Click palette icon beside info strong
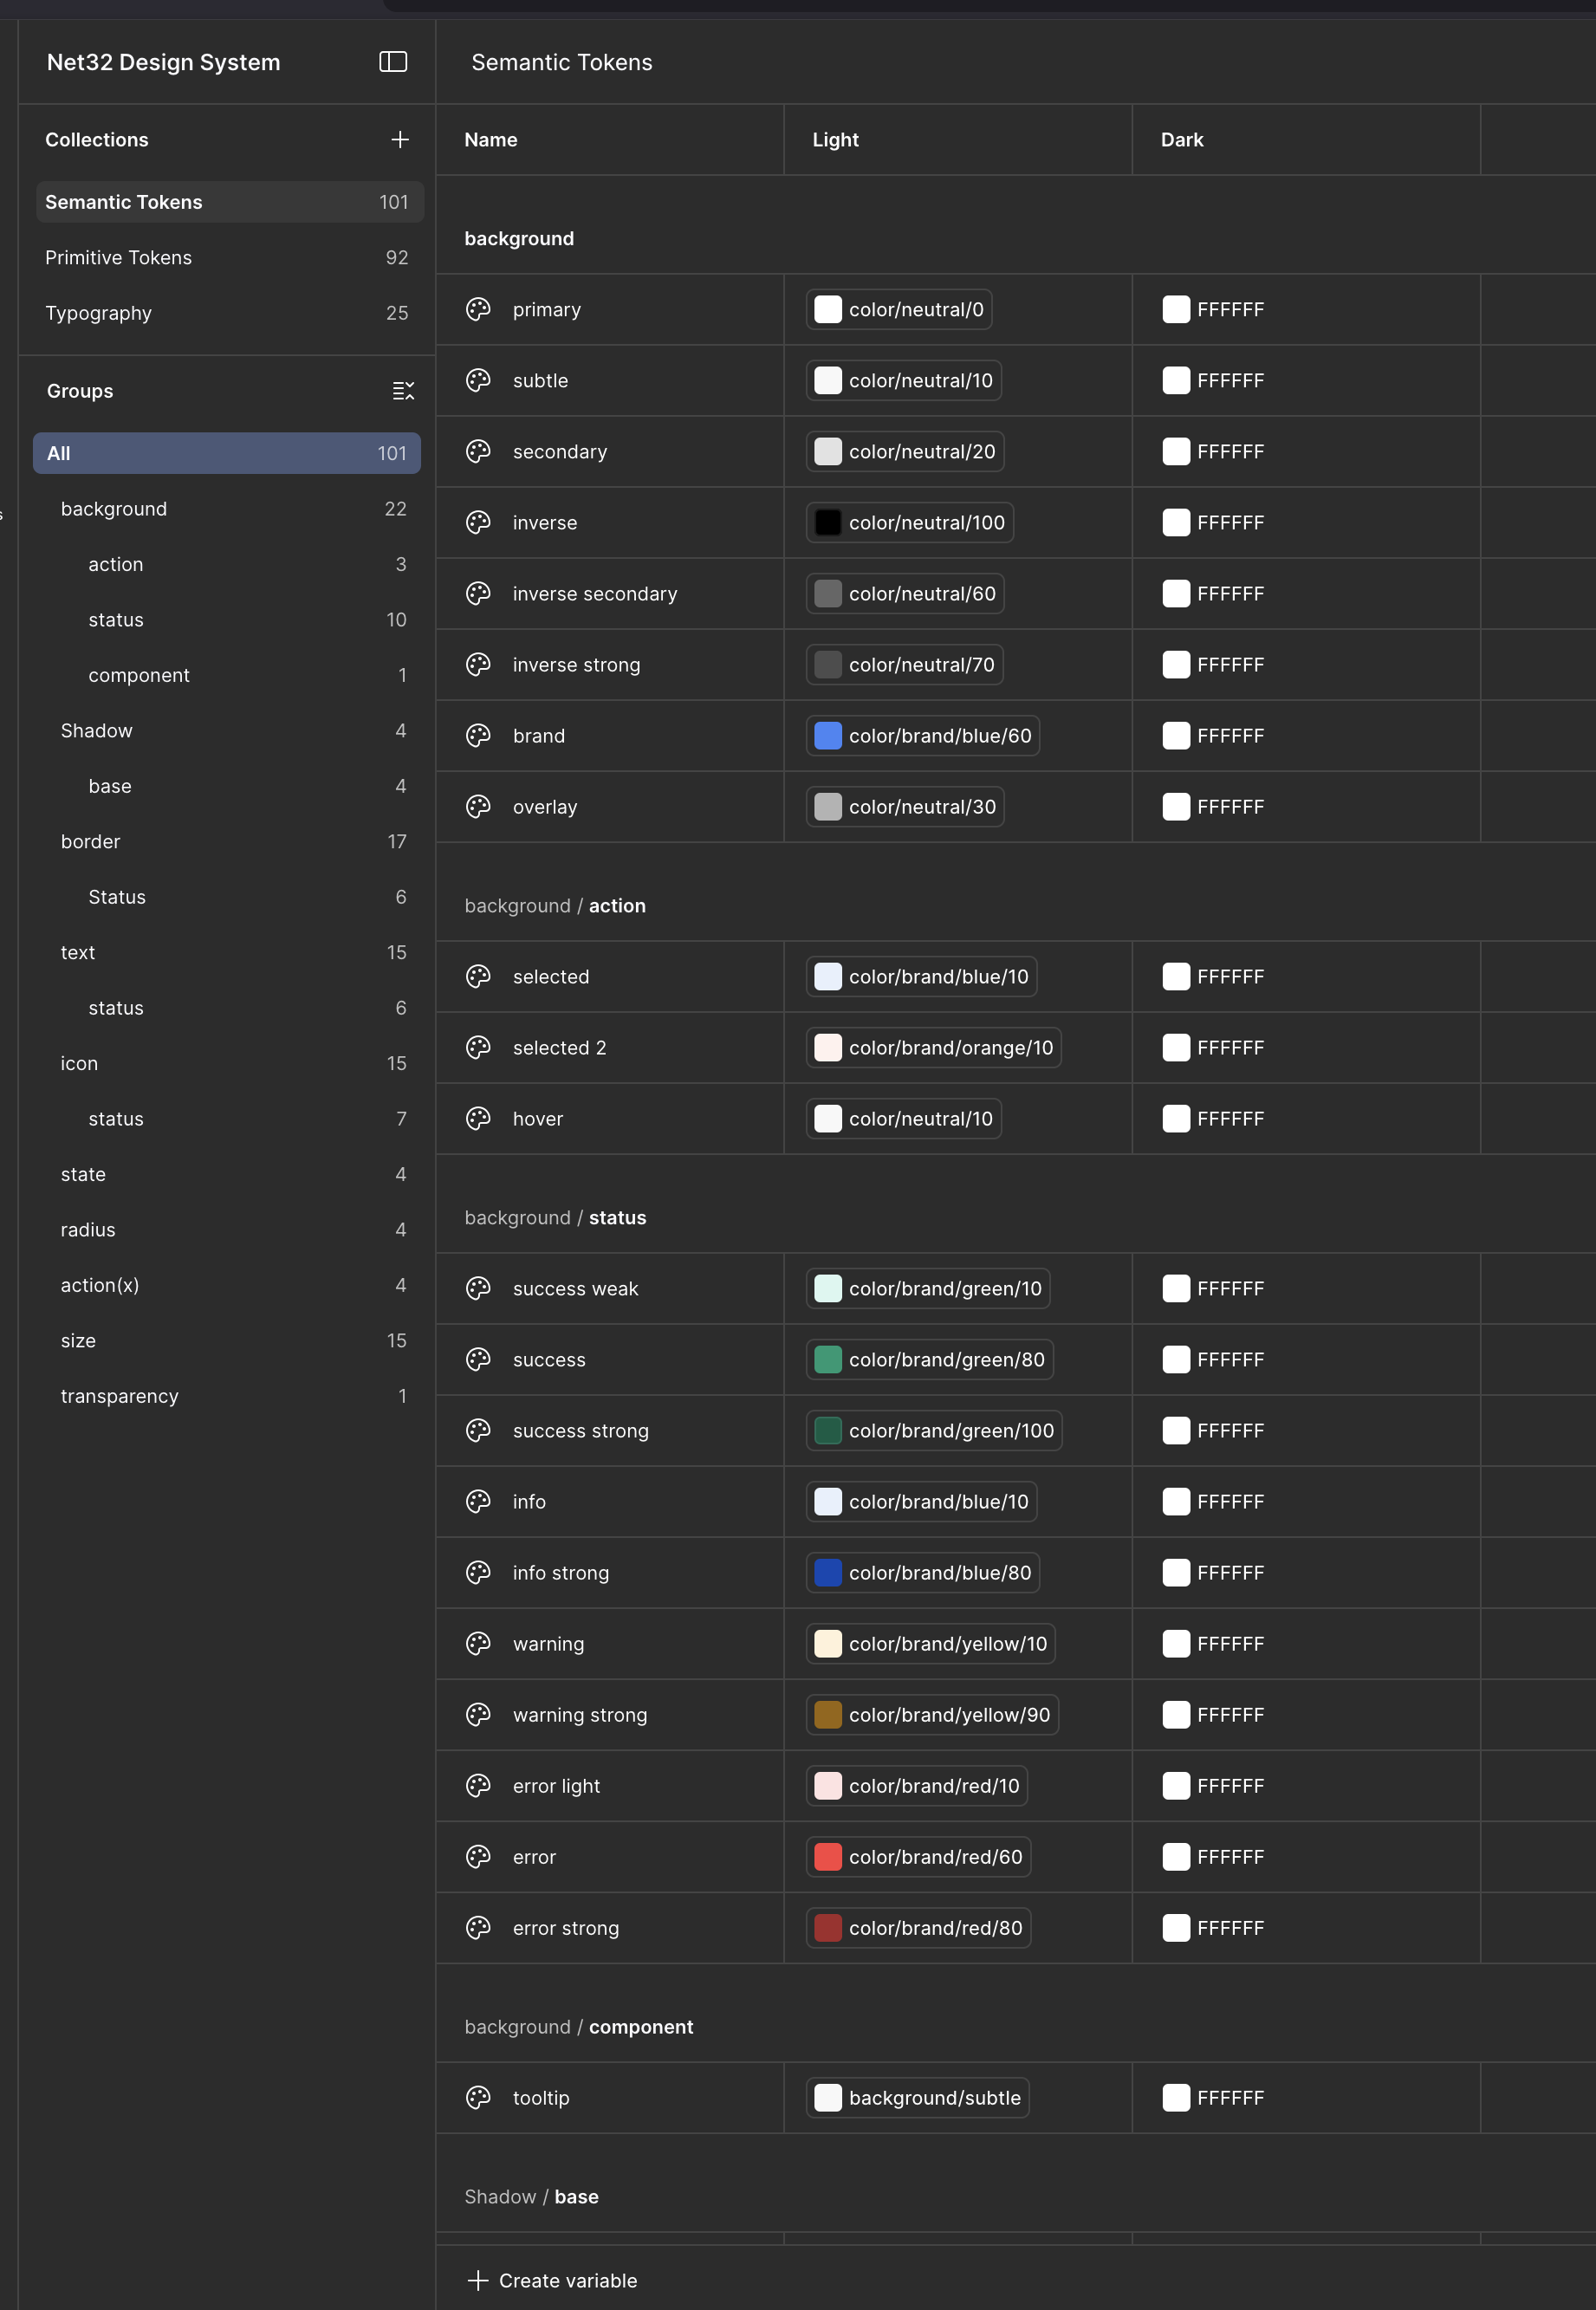Screen dimensions: 1596x2310 (x=478, y=1573)
